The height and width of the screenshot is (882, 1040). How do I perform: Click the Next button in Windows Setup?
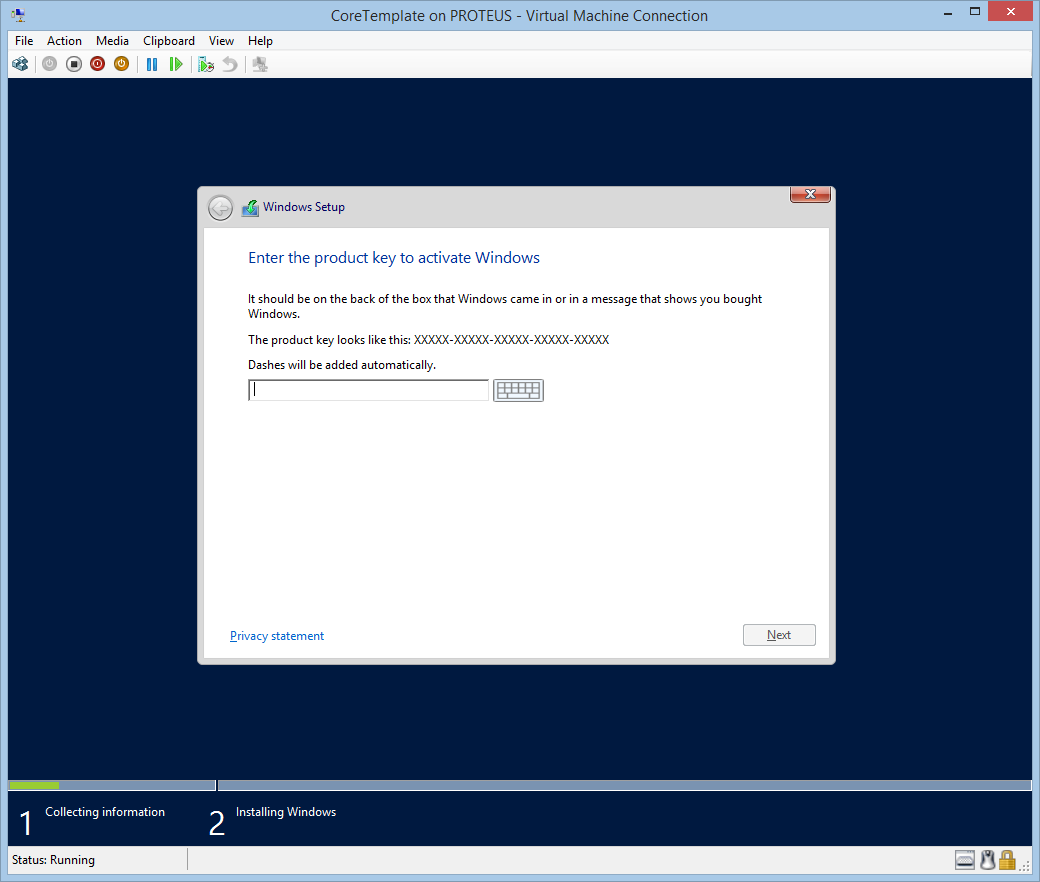(x=779, y=635)
